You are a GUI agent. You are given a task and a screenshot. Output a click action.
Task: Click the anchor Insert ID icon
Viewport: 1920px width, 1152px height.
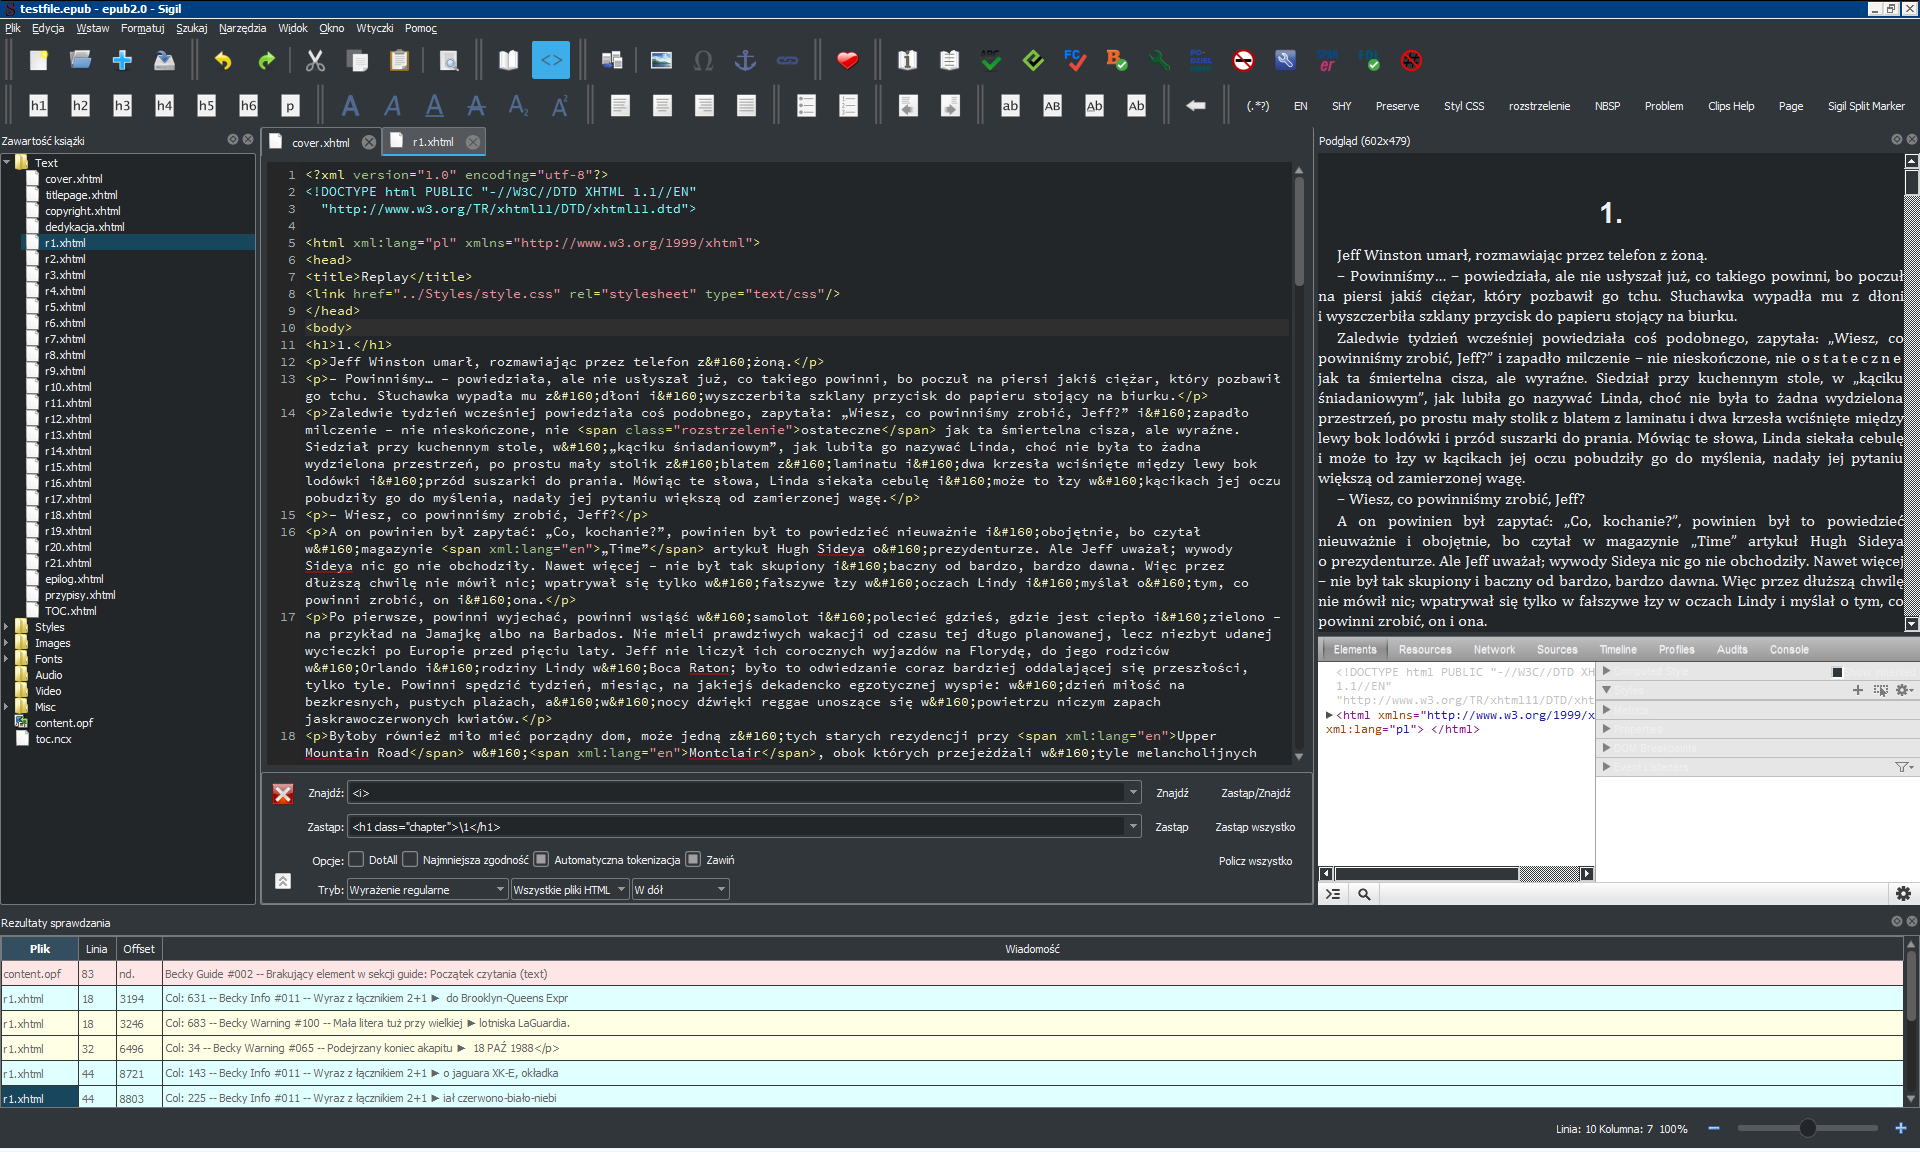coord(745,61)
